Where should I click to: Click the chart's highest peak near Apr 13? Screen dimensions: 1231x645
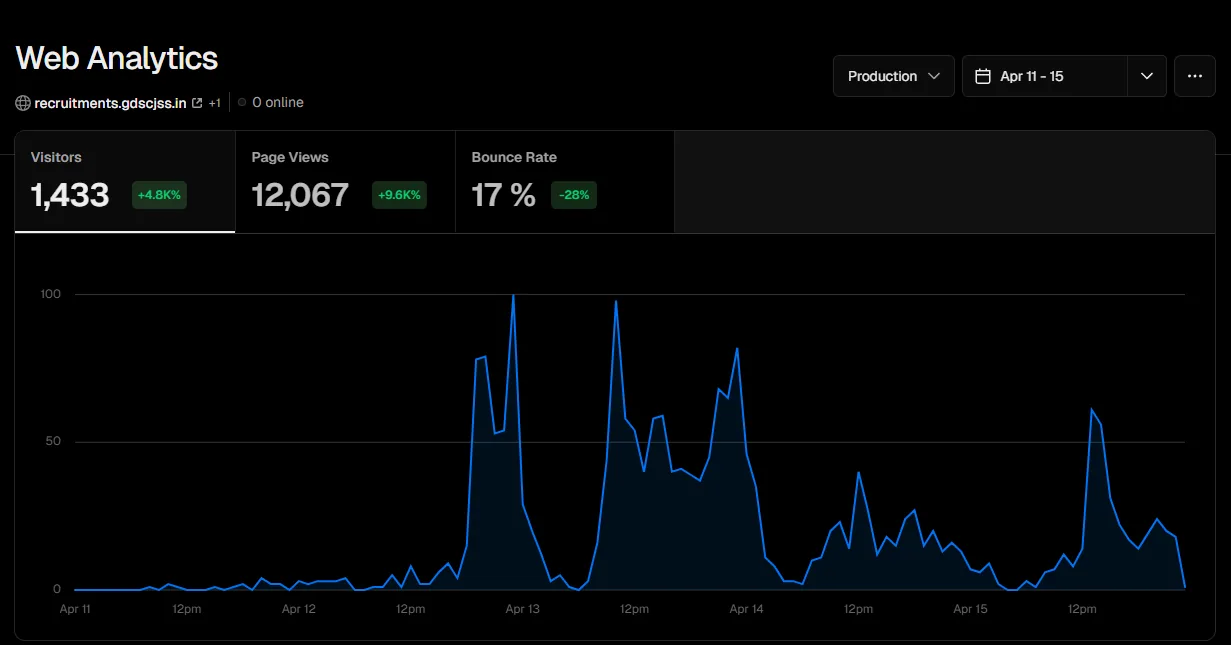(513, 295)
